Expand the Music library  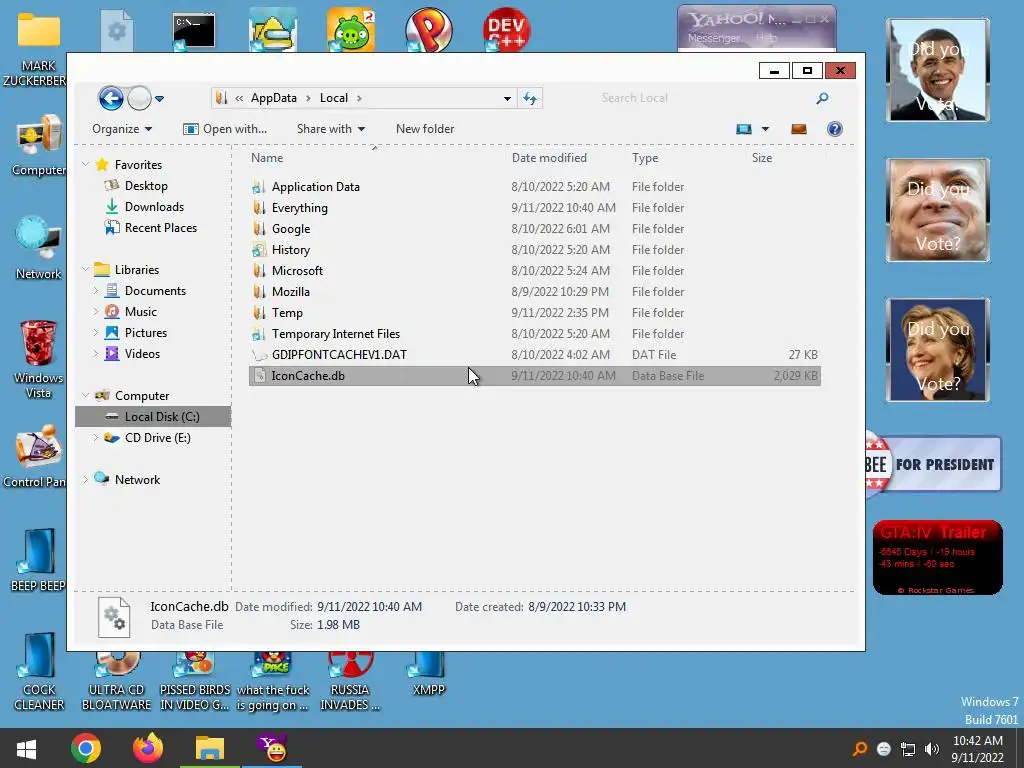pyautogui.click(x=95, y=312)
